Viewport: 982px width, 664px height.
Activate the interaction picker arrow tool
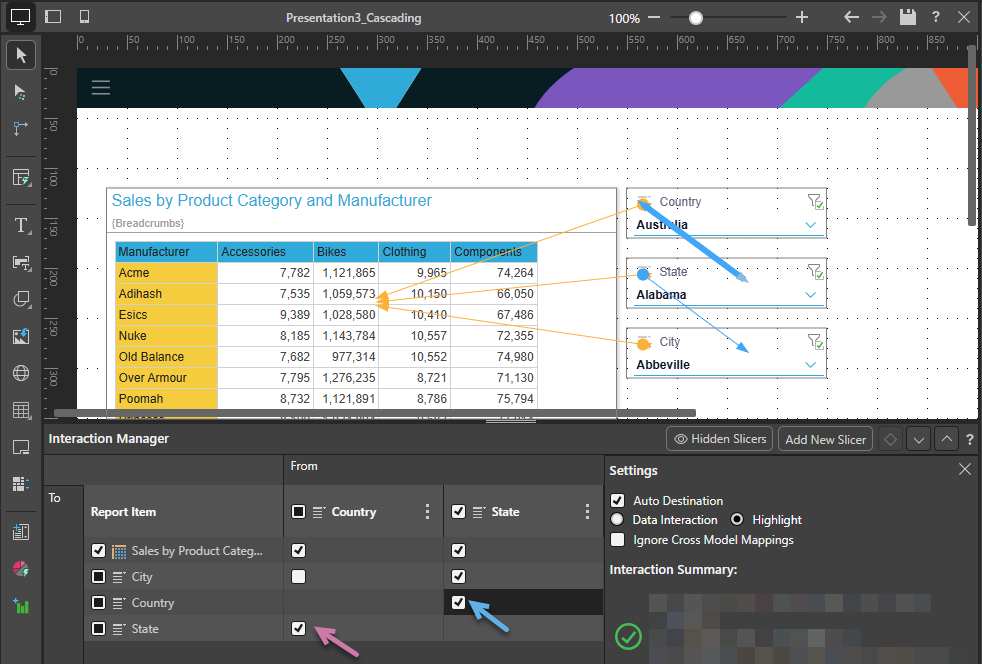click(x=21, y=93)
